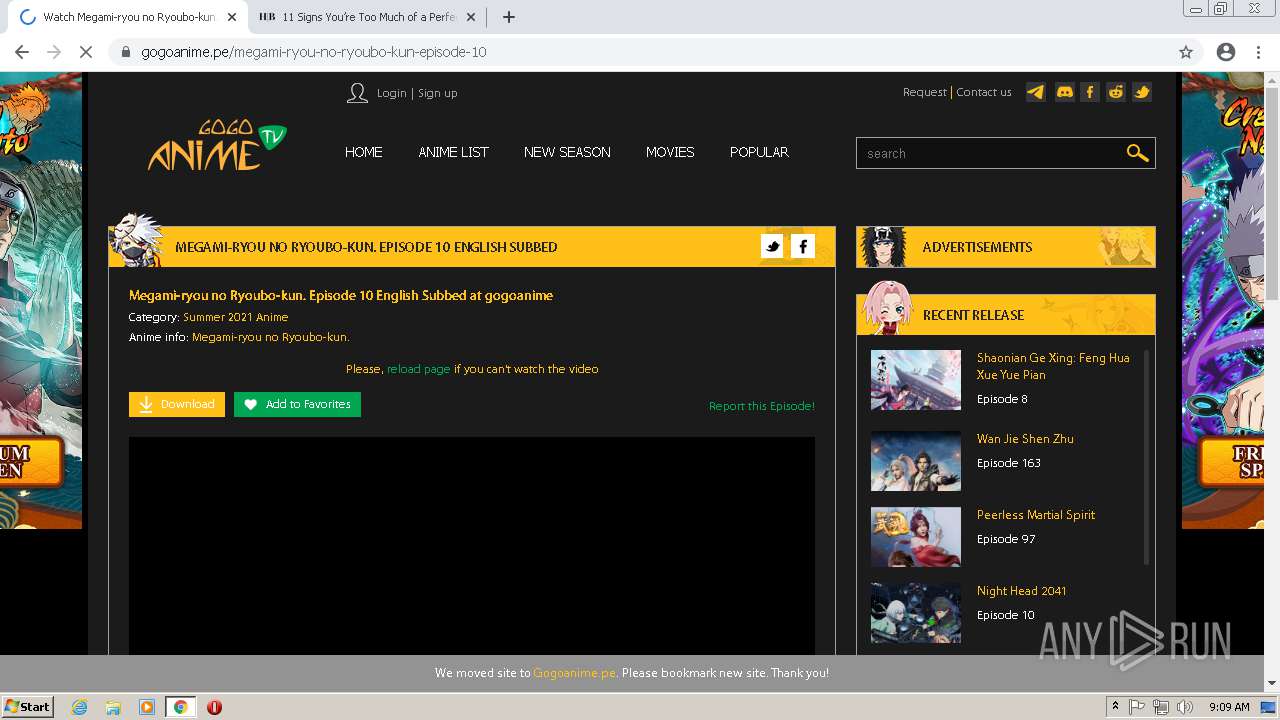The image size is (1280, 720).
Task: Go to the HOME menu
Action: (x=364, y=152)
